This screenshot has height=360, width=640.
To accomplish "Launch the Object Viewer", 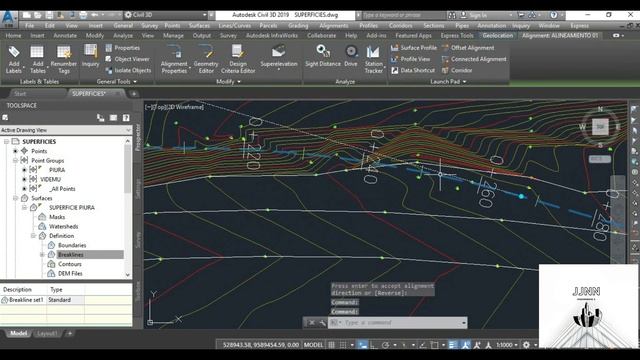I will [x=127, y=59].
